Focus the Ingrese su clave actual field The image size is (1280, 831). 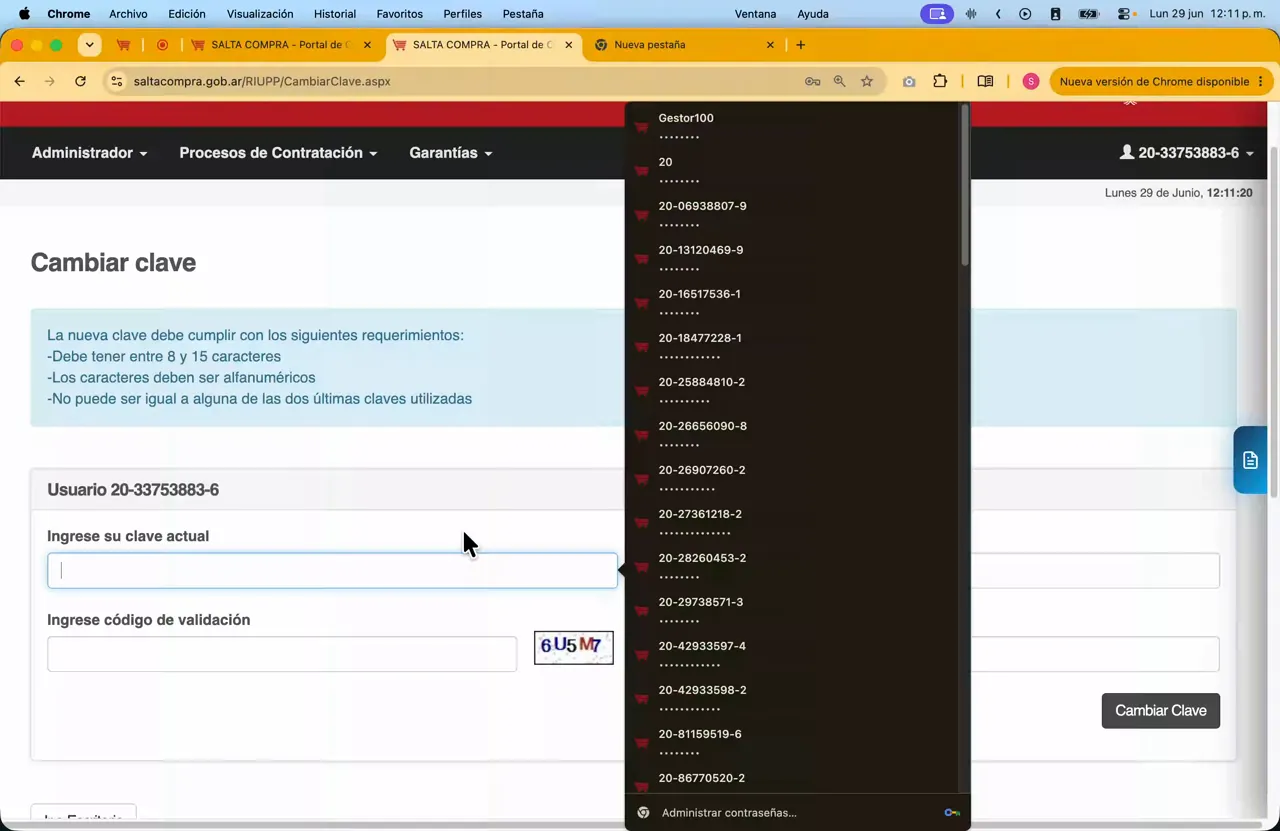[332, 571]
